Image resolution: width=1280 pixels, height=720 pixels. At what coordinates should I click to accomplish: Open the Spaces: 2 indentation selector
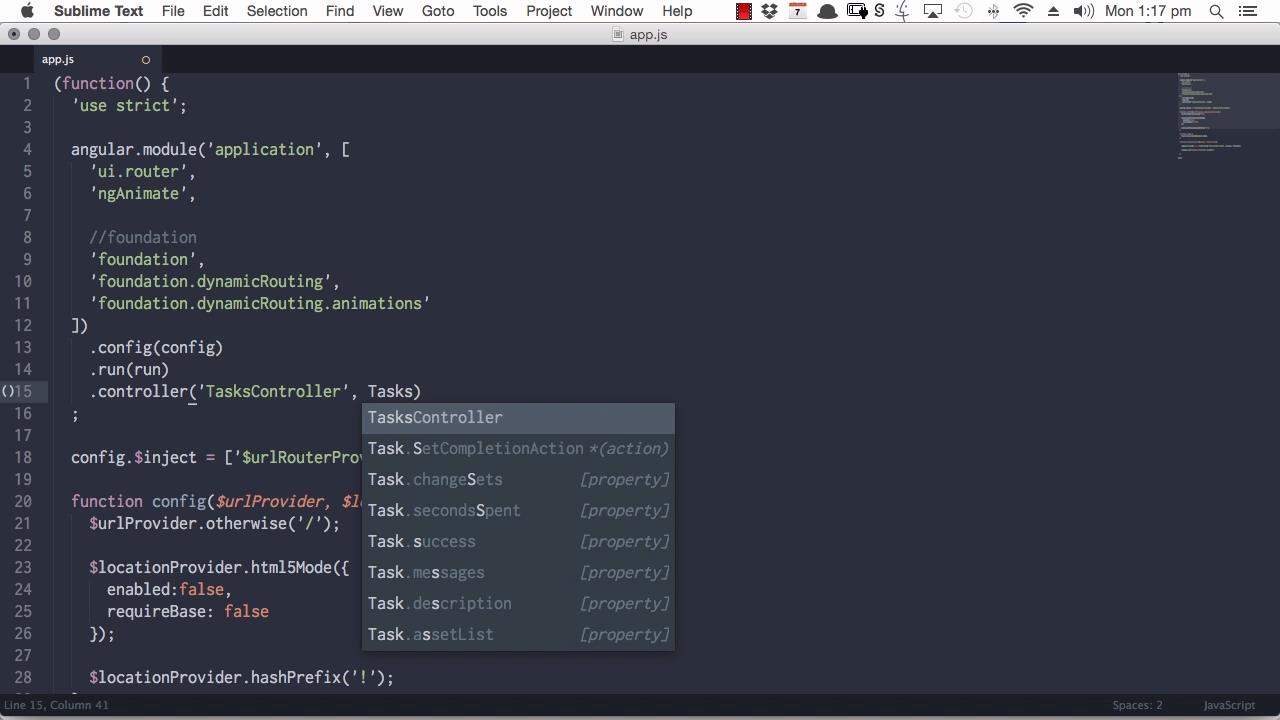tap(1137, 705)
